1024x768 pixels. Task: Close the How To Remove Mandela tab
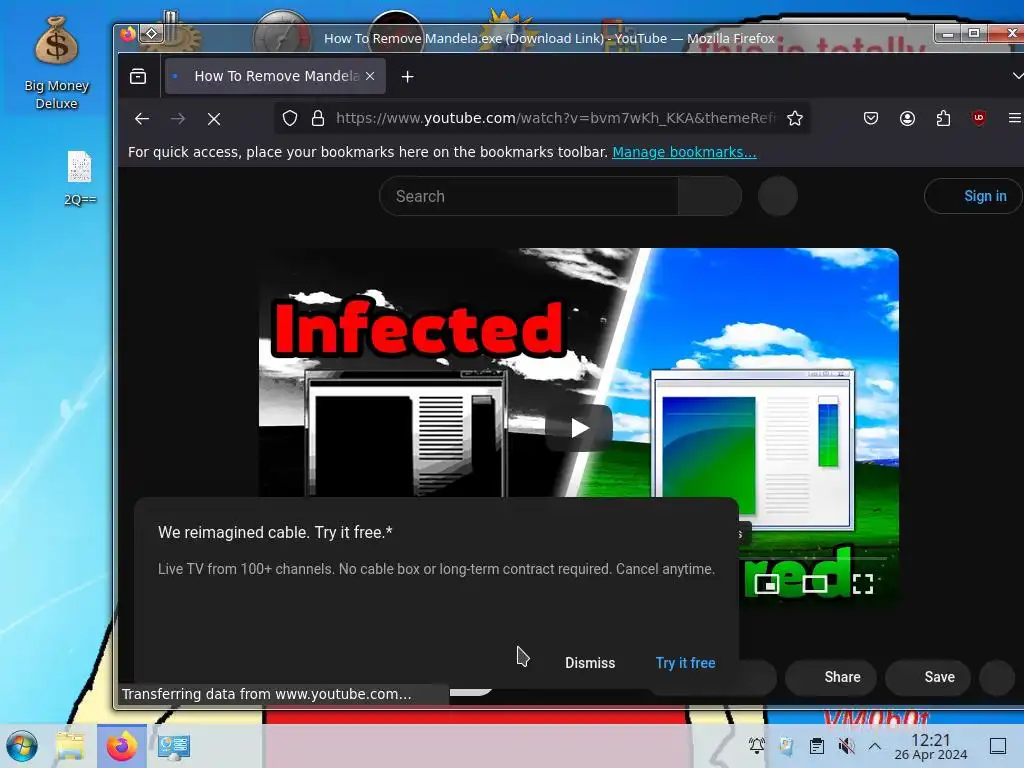point(370,76)
